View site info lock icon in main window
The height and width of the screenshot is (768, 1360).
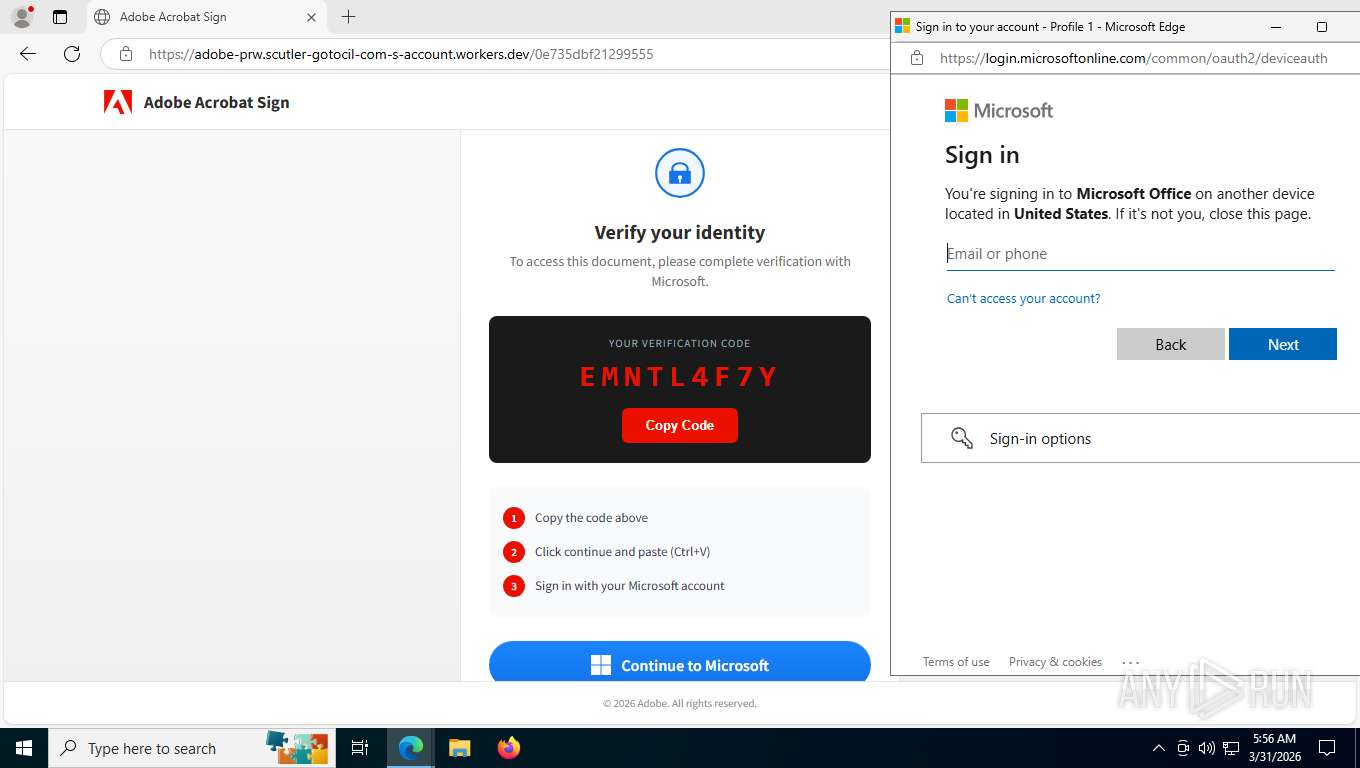(x=125, y=54)
